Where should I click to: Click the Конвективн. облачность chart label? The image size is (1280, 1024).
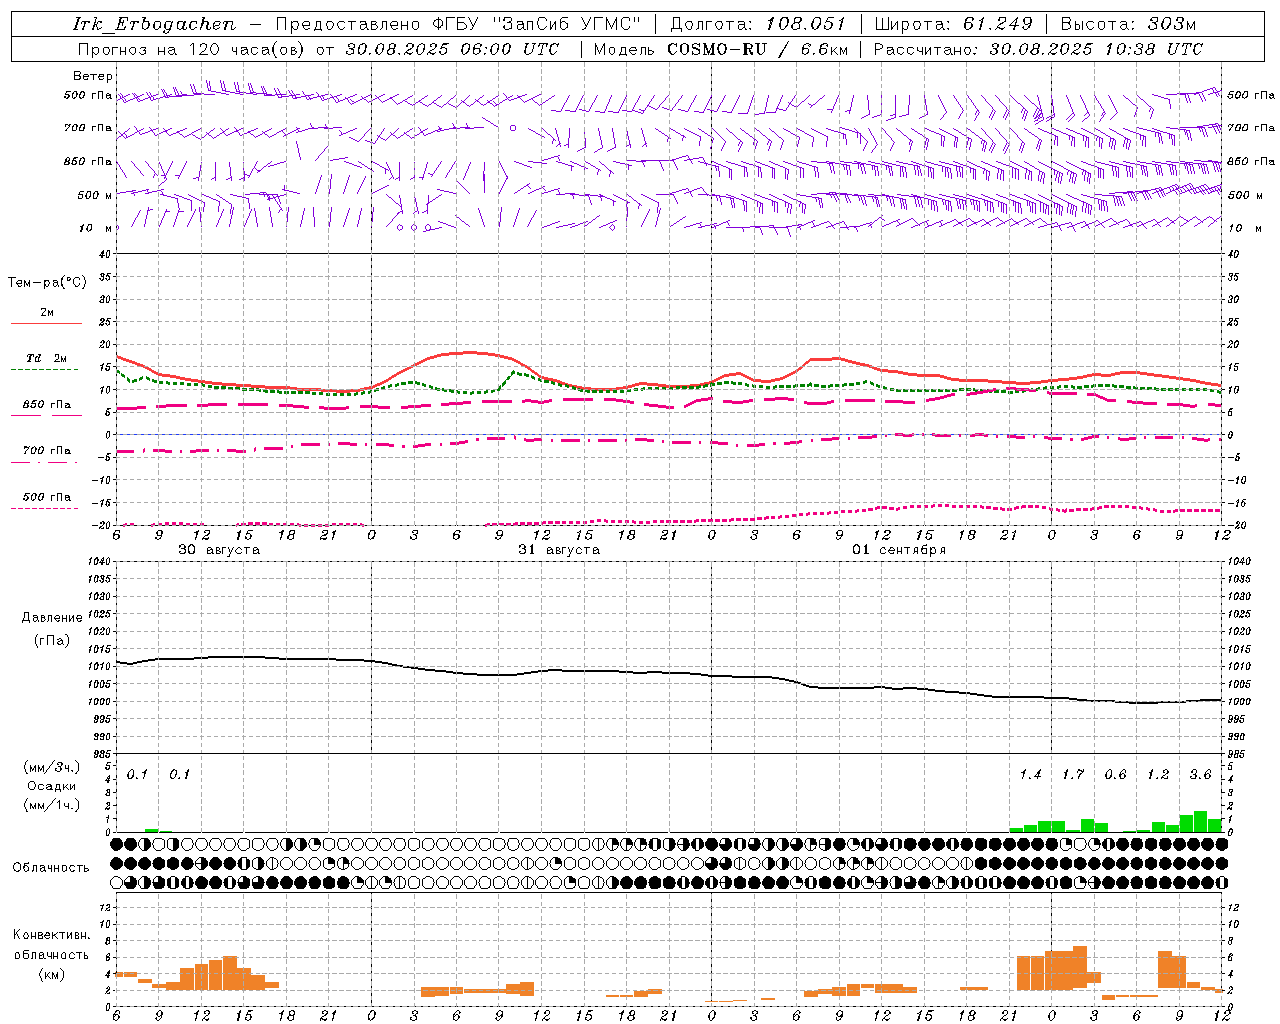pos(51,945)
